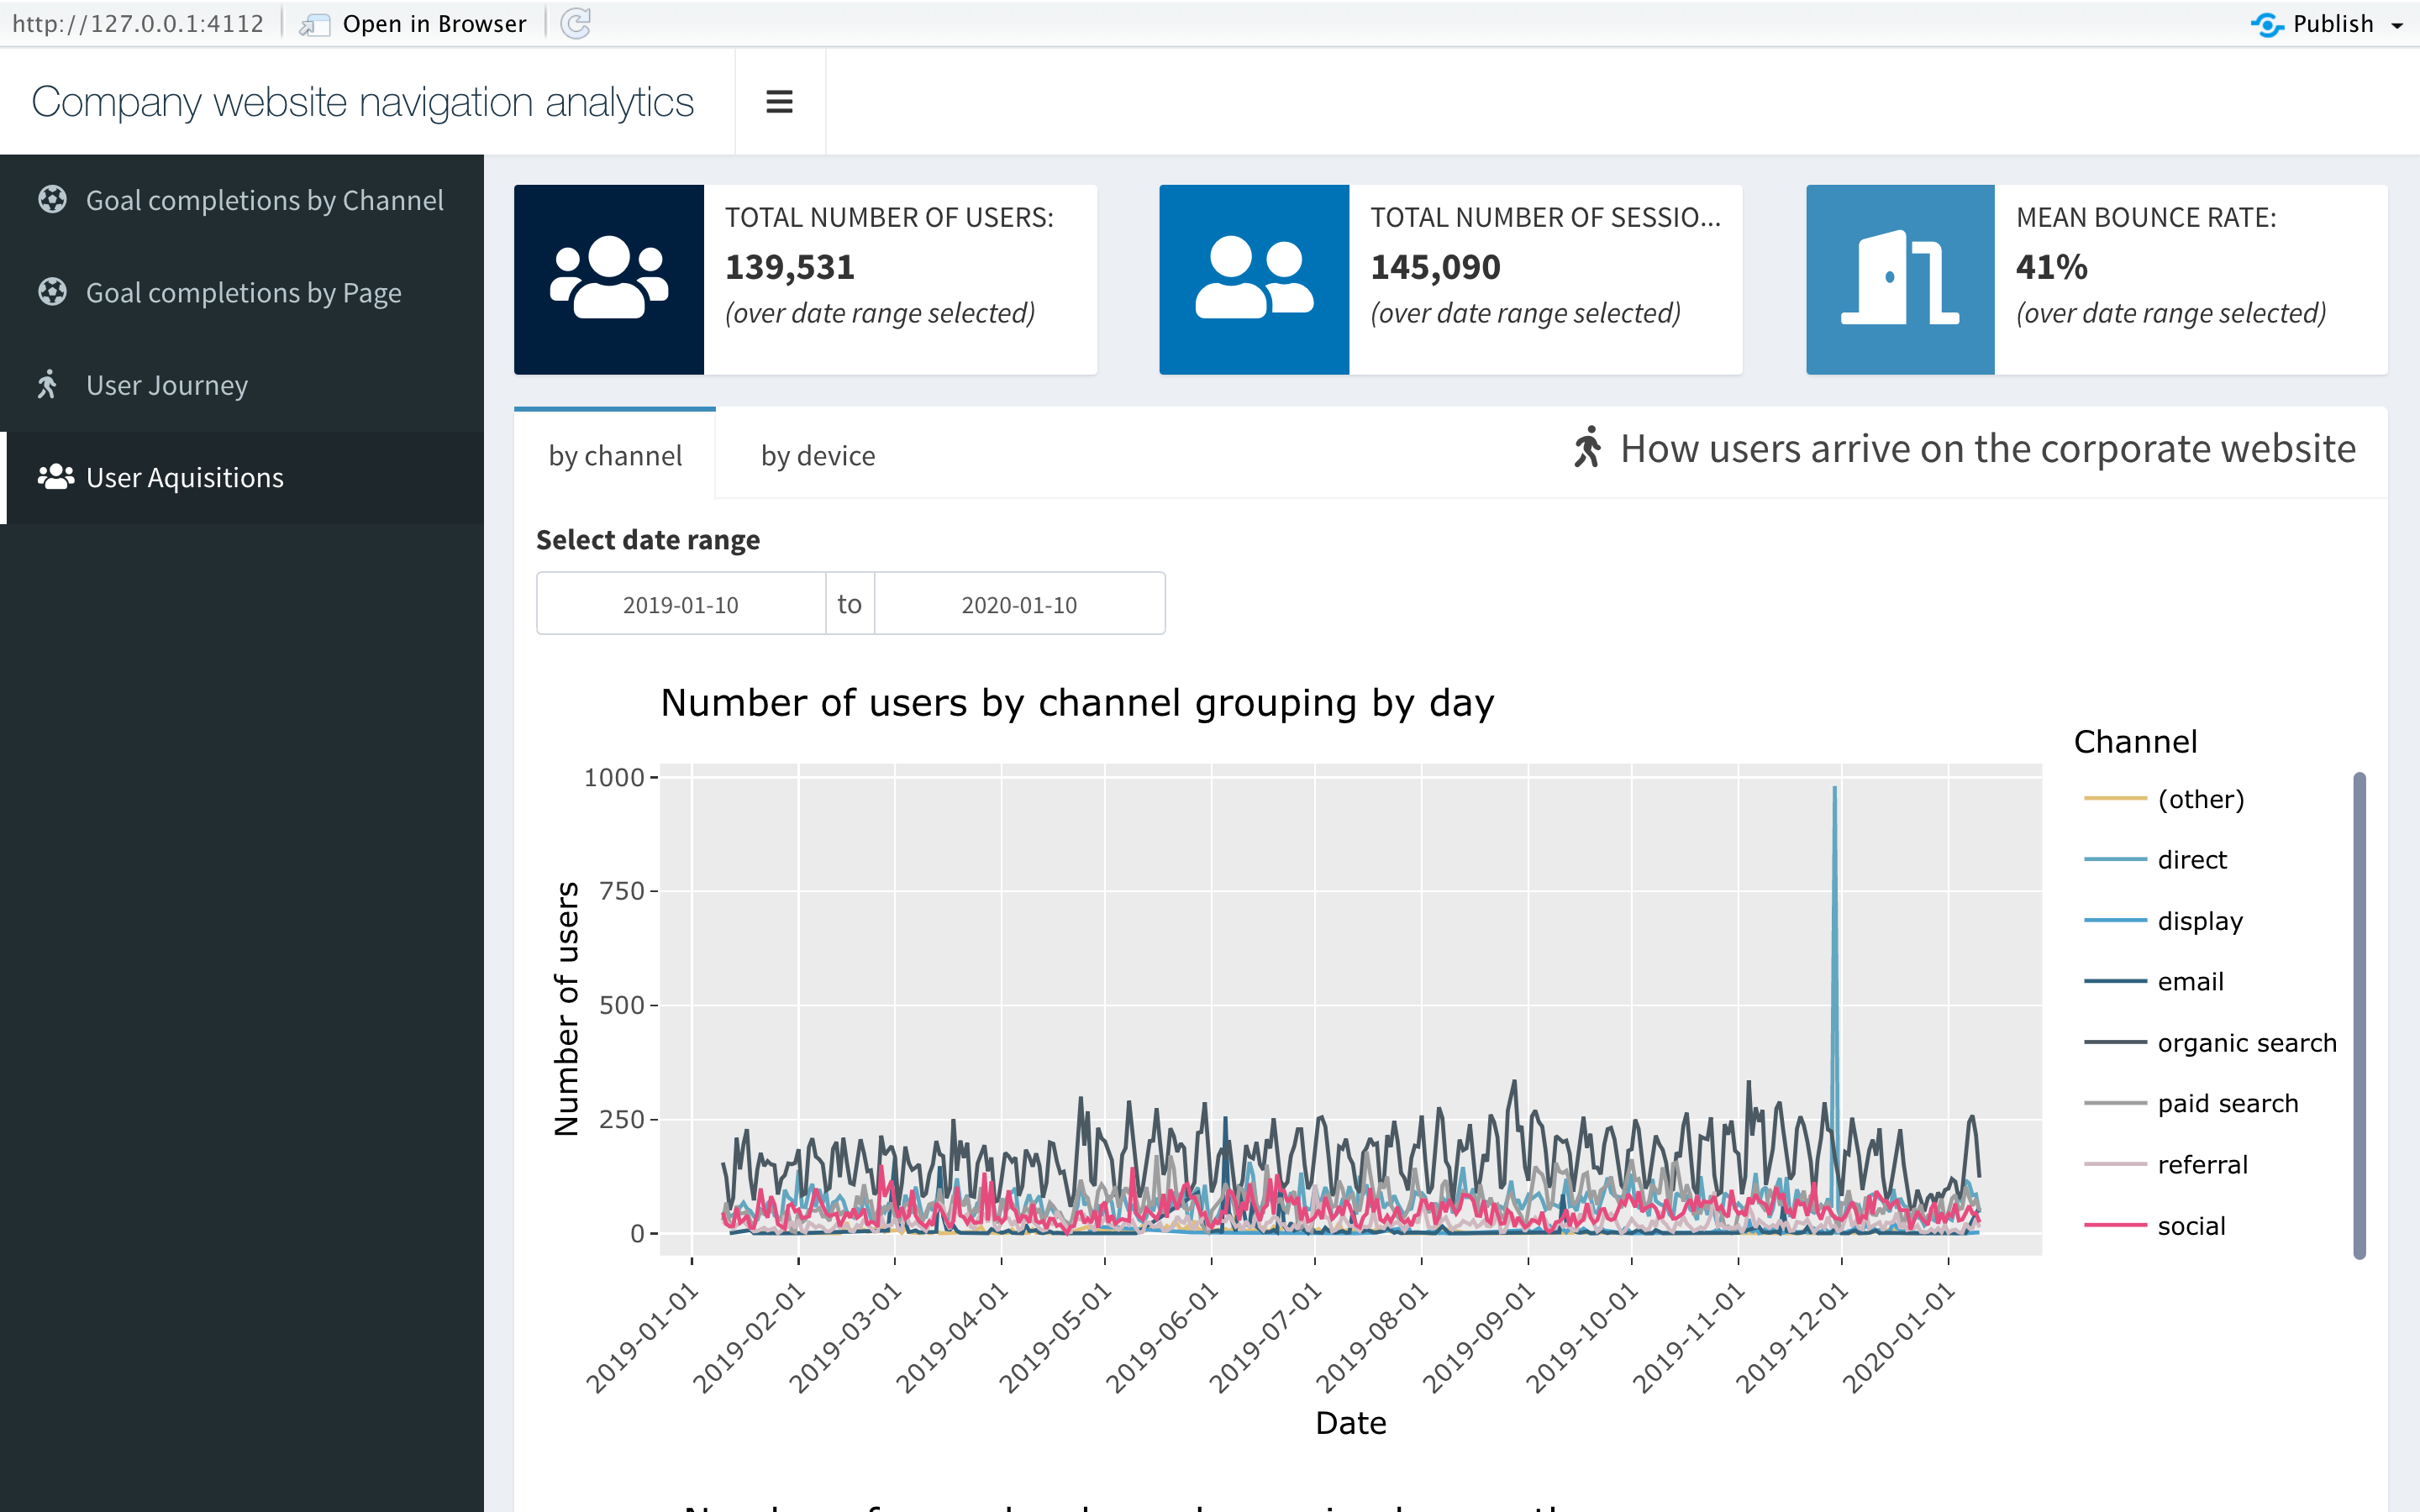This screenshot has height=1512, width=2420.
Task: Click mean bounce rate value 41%
Action: coord(2051,267)
